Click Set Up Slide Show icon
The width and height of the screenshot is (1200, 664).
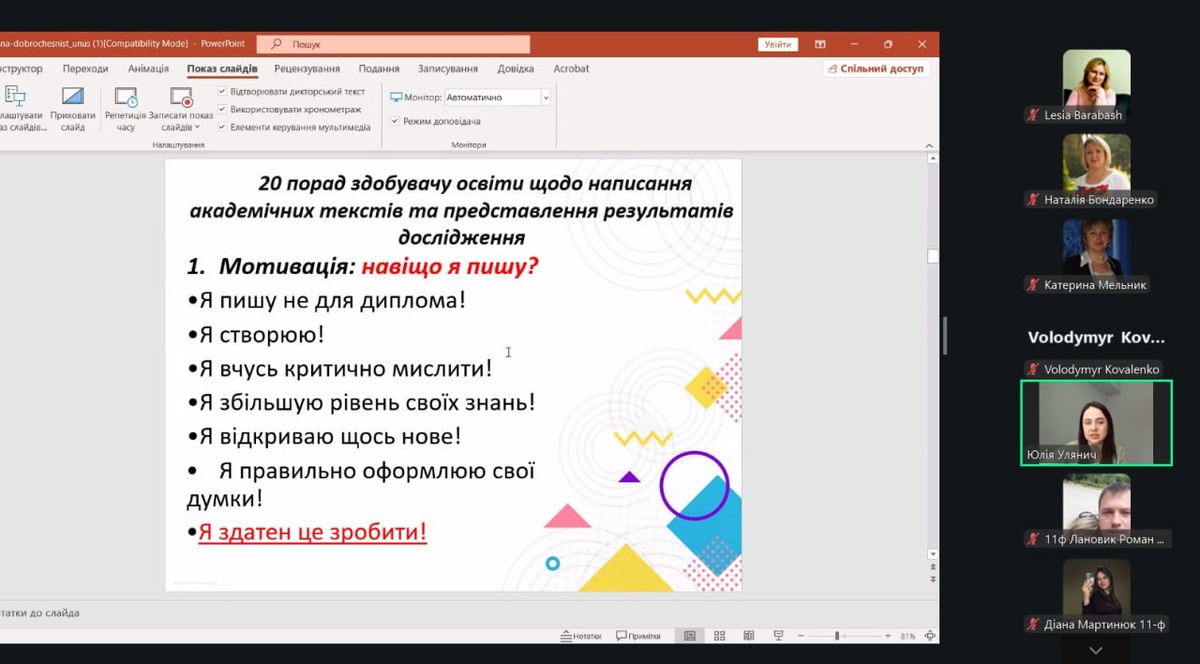click(x=15, y=98)
